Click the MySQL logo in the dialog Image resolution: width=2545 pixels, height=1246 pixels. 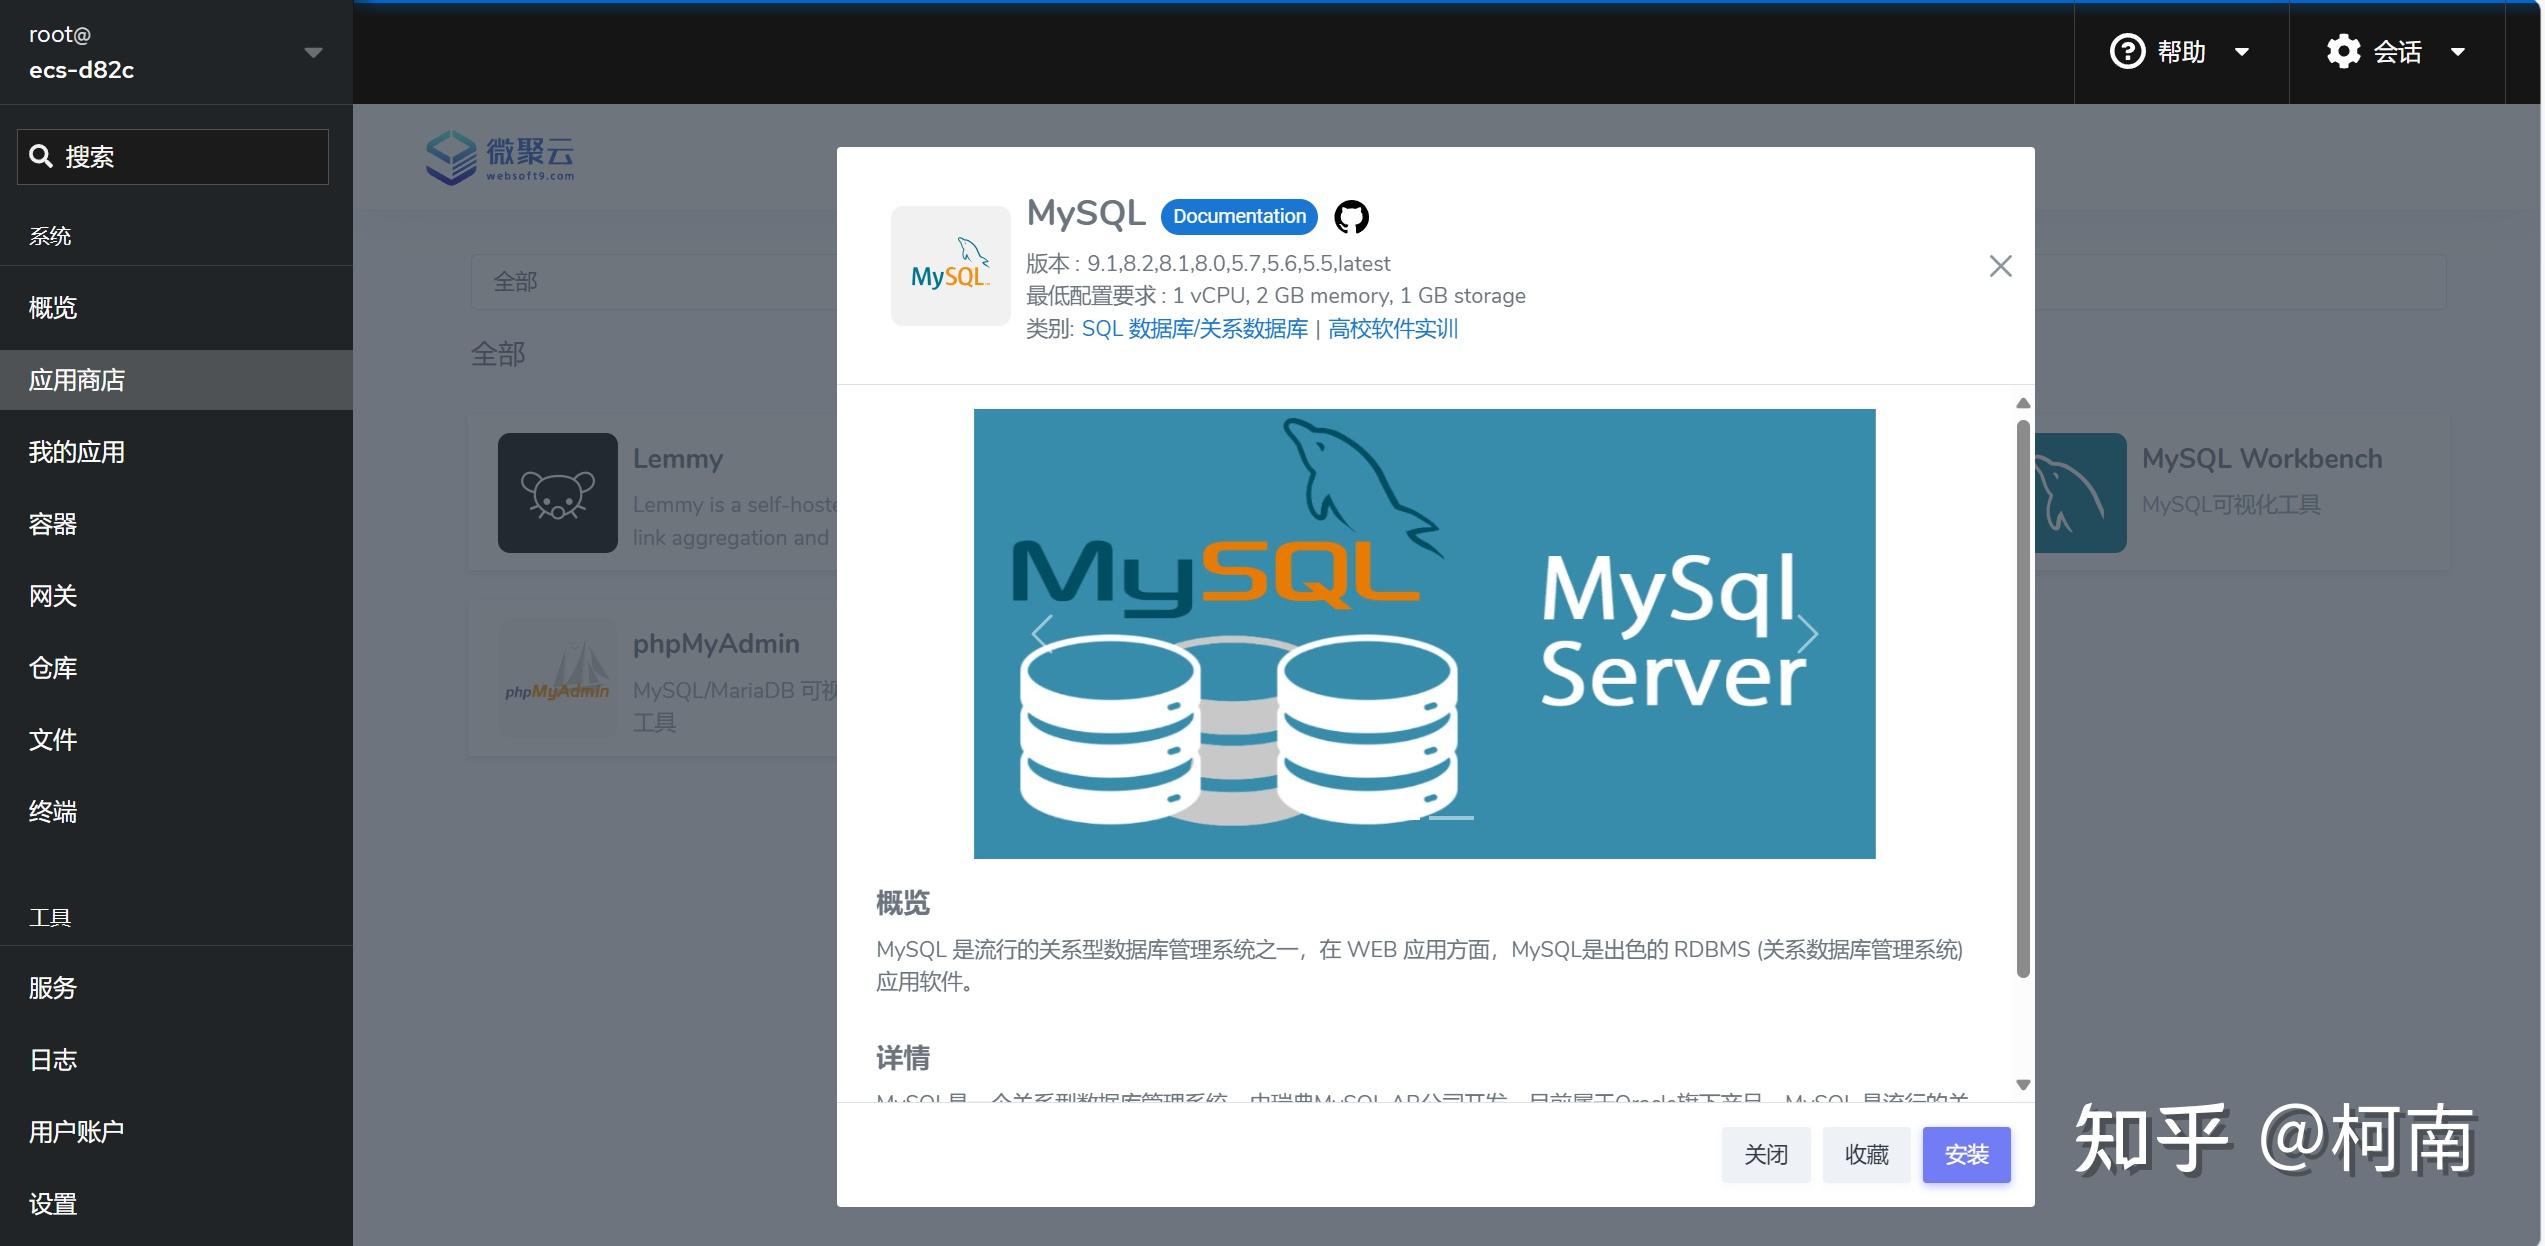pyautogui.click(x=950, y=264)
